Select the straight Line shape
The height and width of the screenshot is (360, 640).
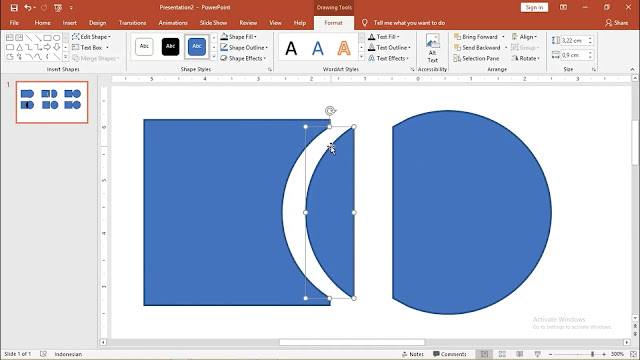(x=29, y=38)
